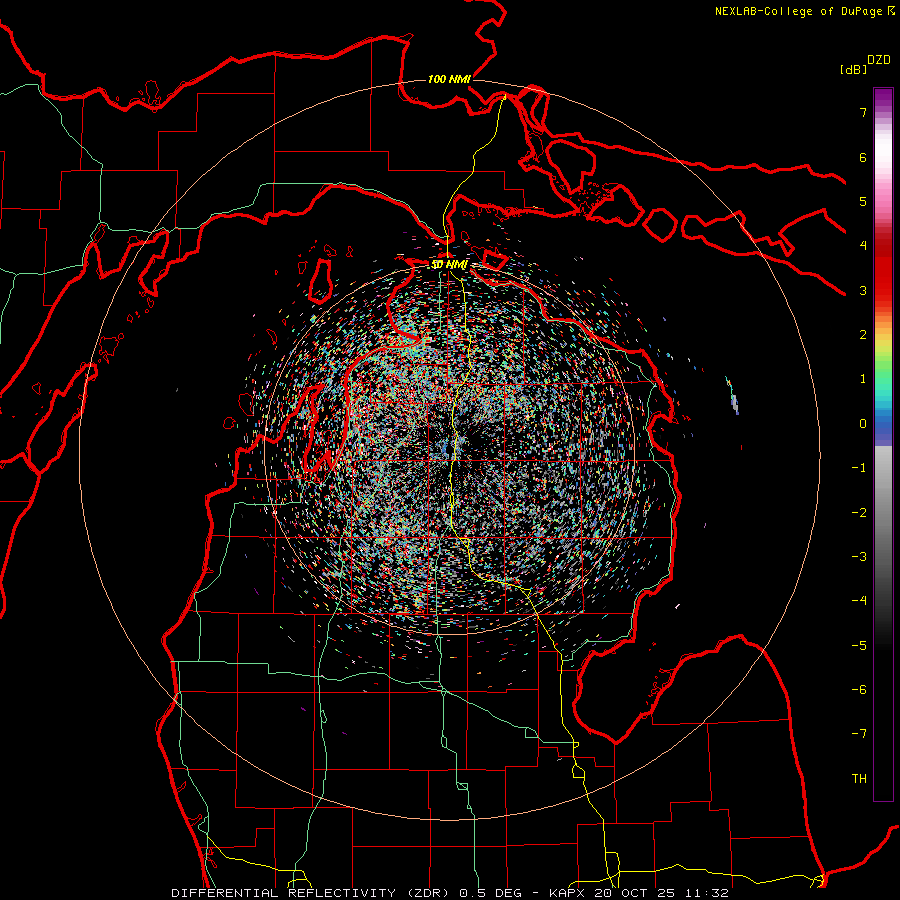Click the 20 OCT 25 11:32 timestamp
900x900 pixels.
coord(662,893)
